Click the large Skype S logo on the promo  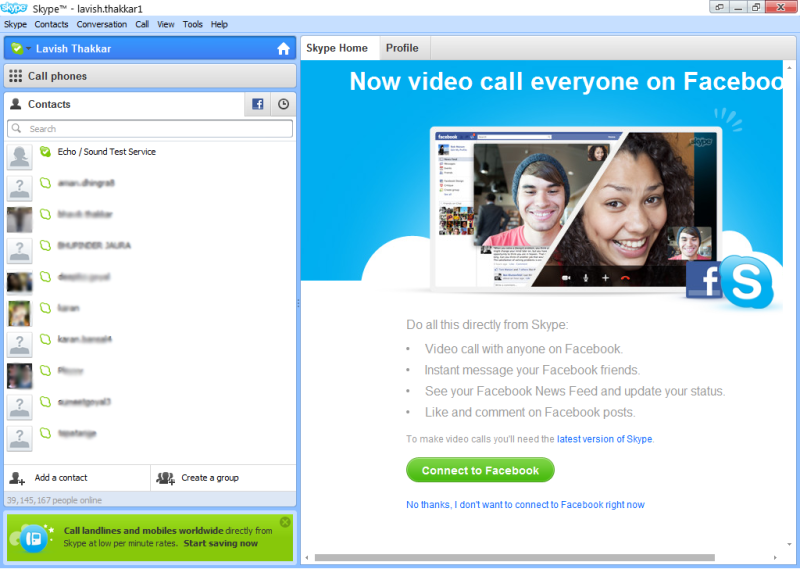tap(746, 282)
